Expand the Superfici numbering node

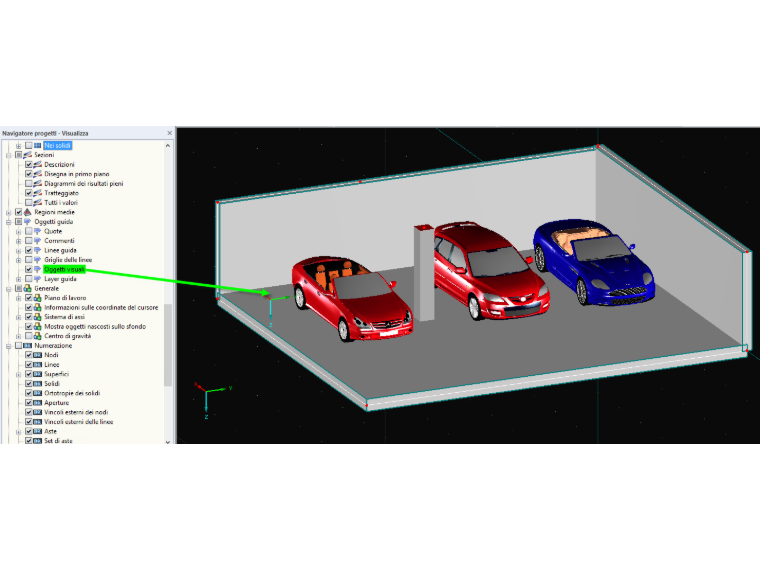tap(18, 374)
